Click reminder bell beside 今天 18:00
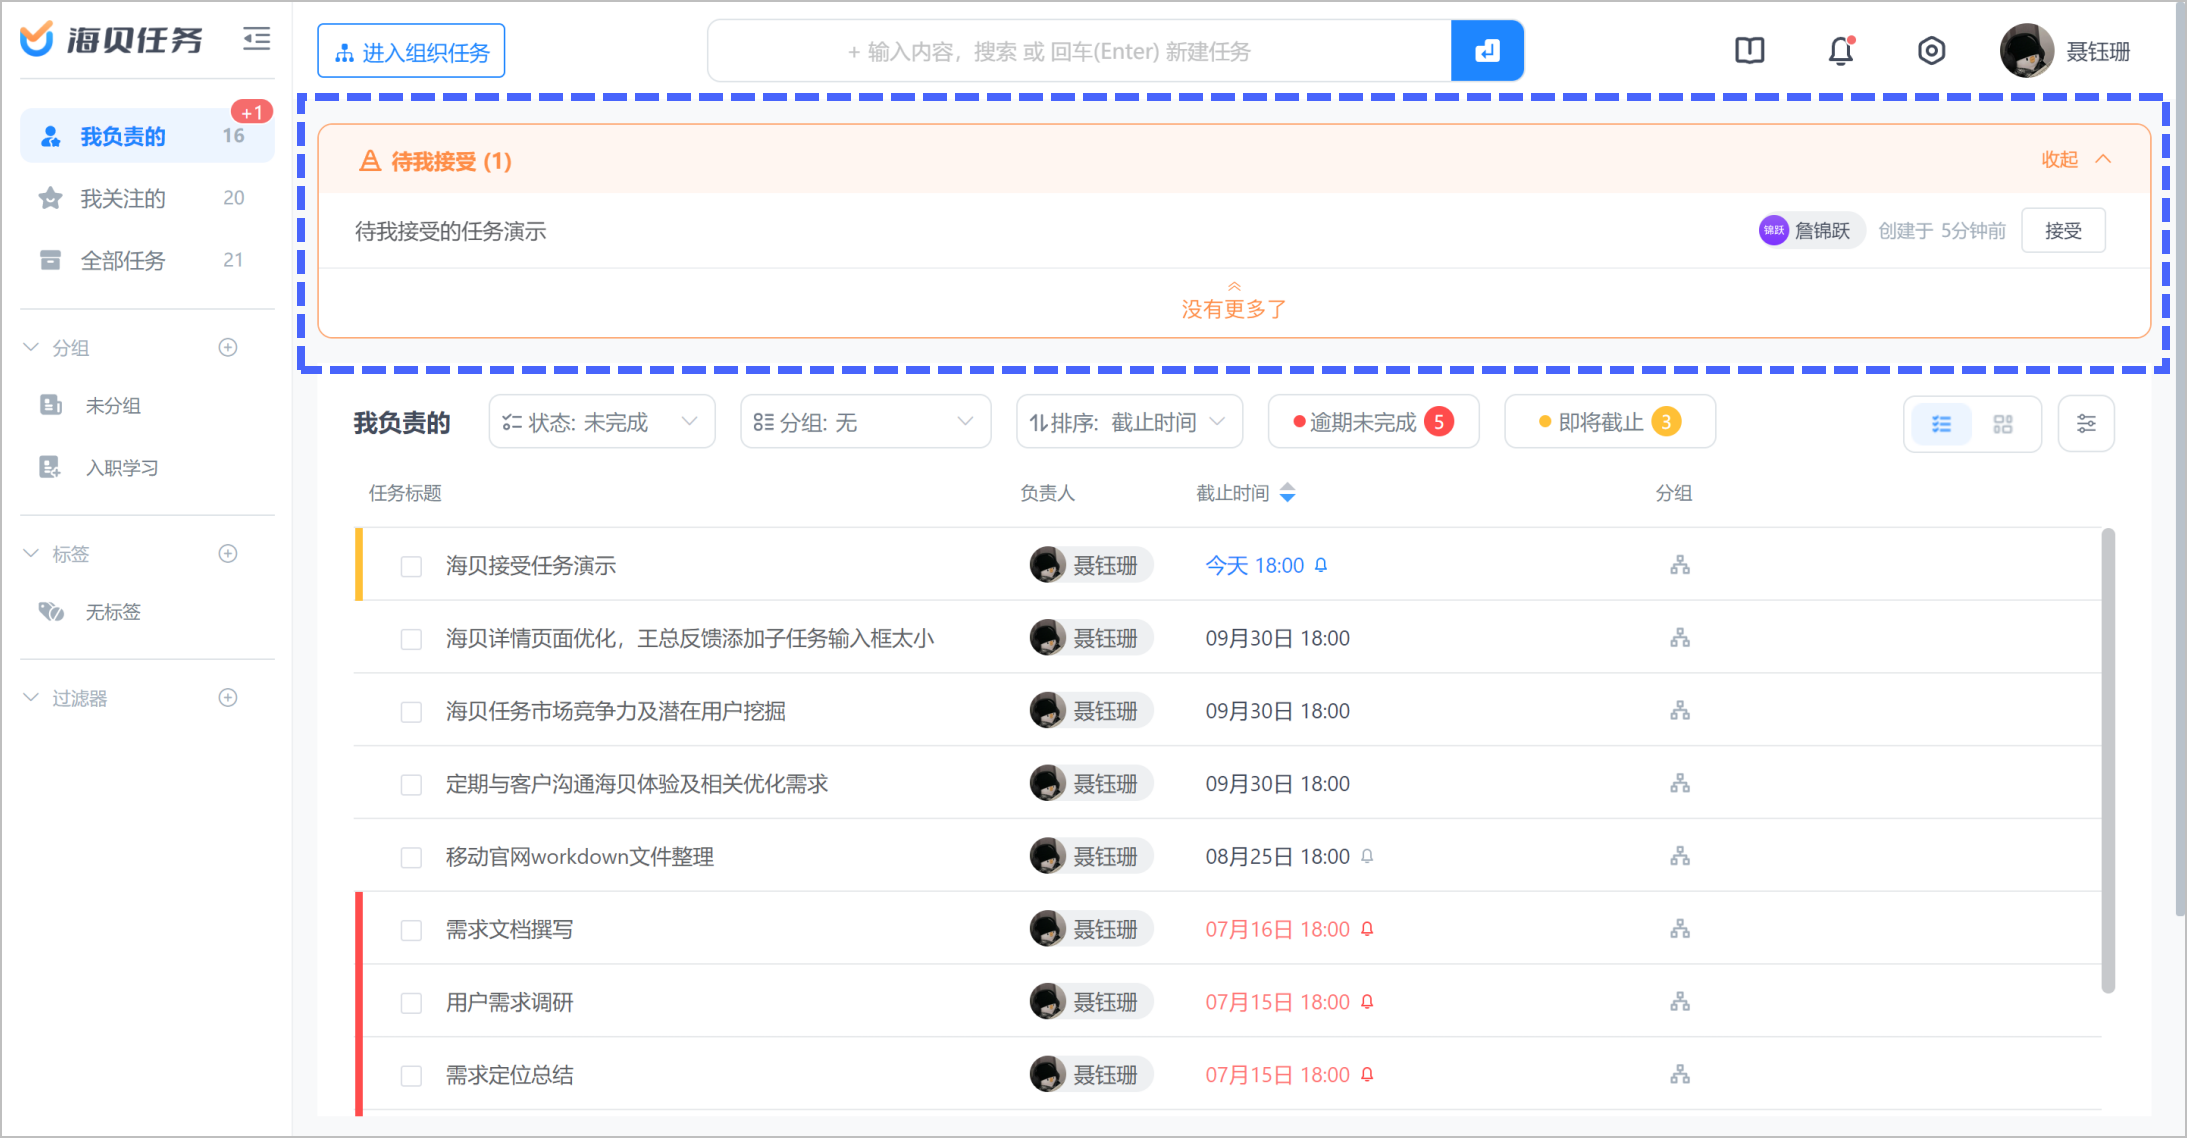The height and width of the screenshot is (1138, 2187). pyautogui.click(x=1321, y=565)
